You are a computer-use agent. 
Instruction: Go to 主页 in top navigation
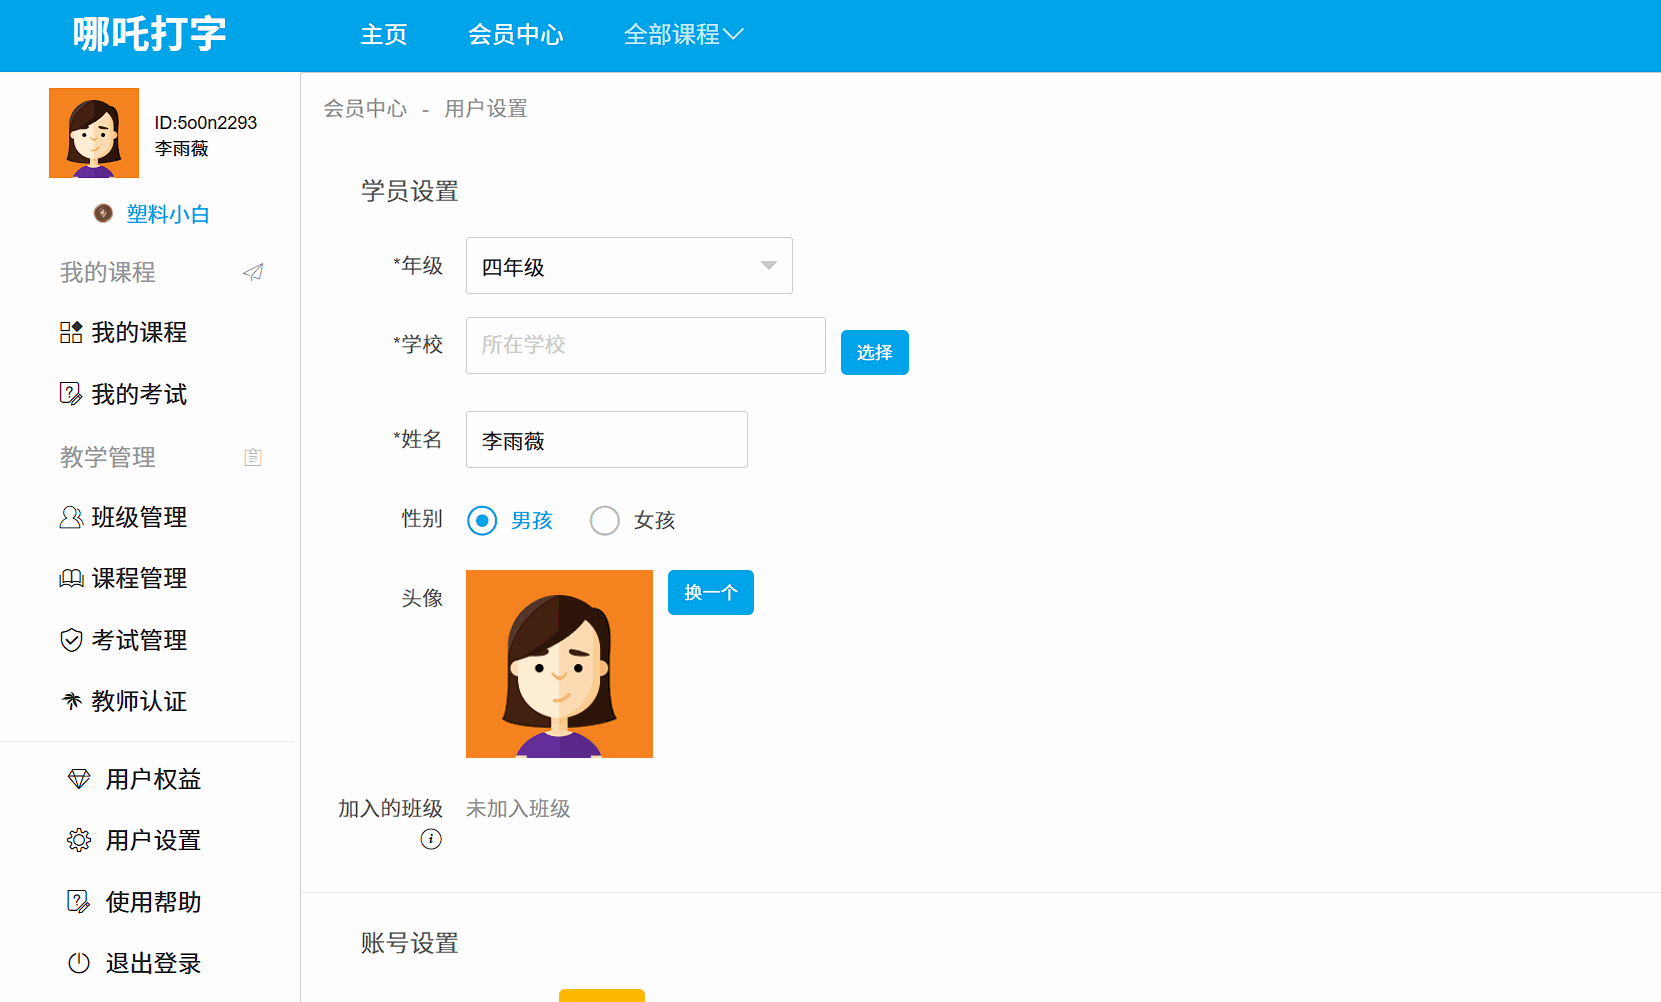click(384, 35)
